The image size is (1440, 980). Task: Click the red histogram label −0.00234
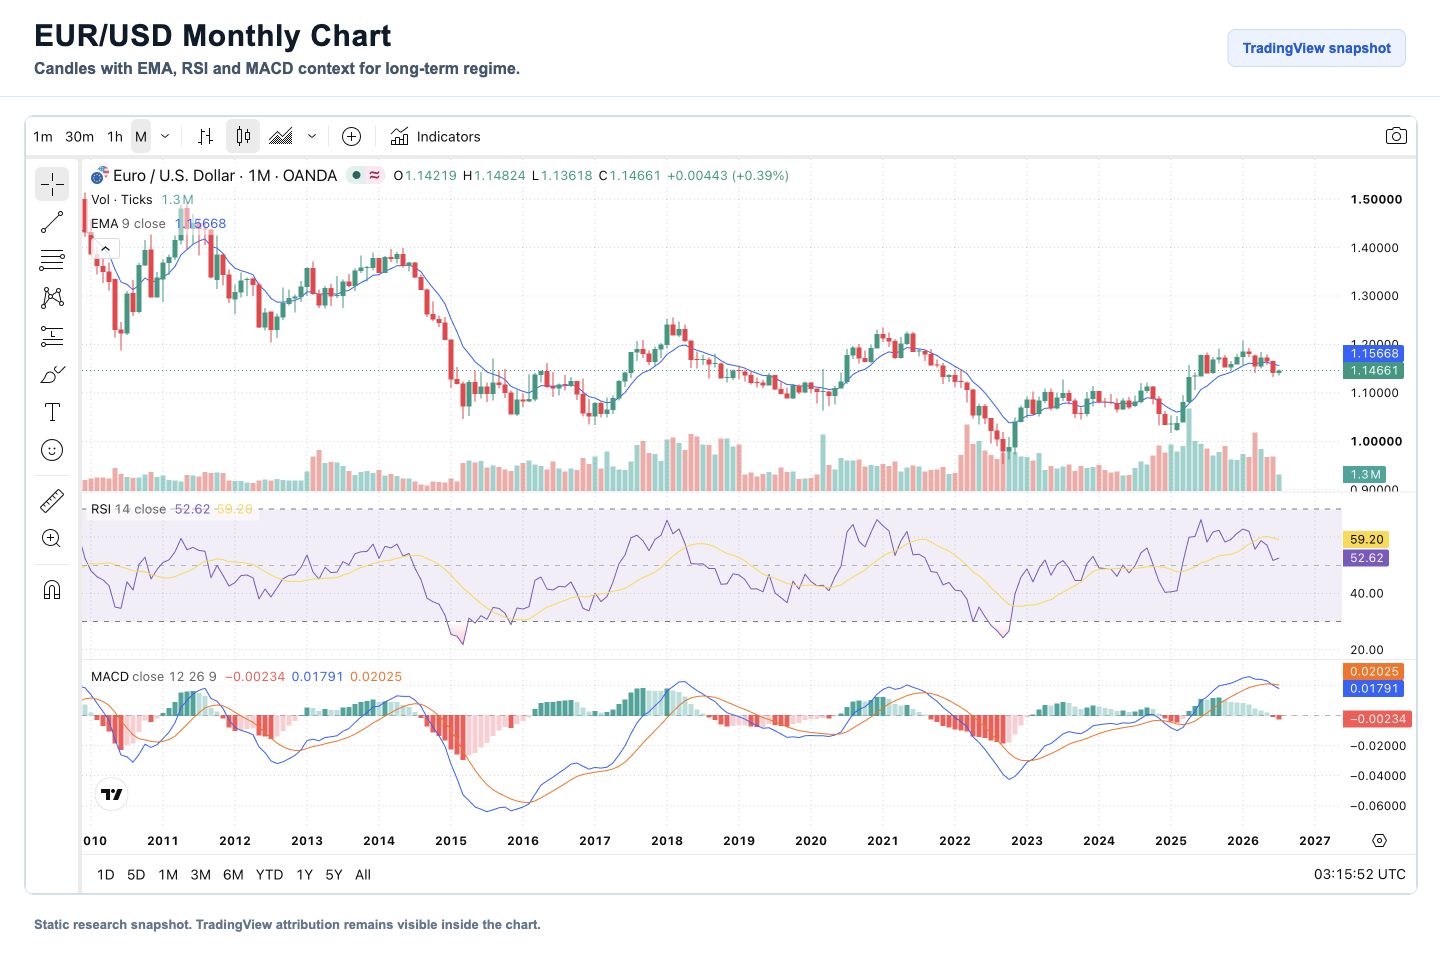(1376, 718)
